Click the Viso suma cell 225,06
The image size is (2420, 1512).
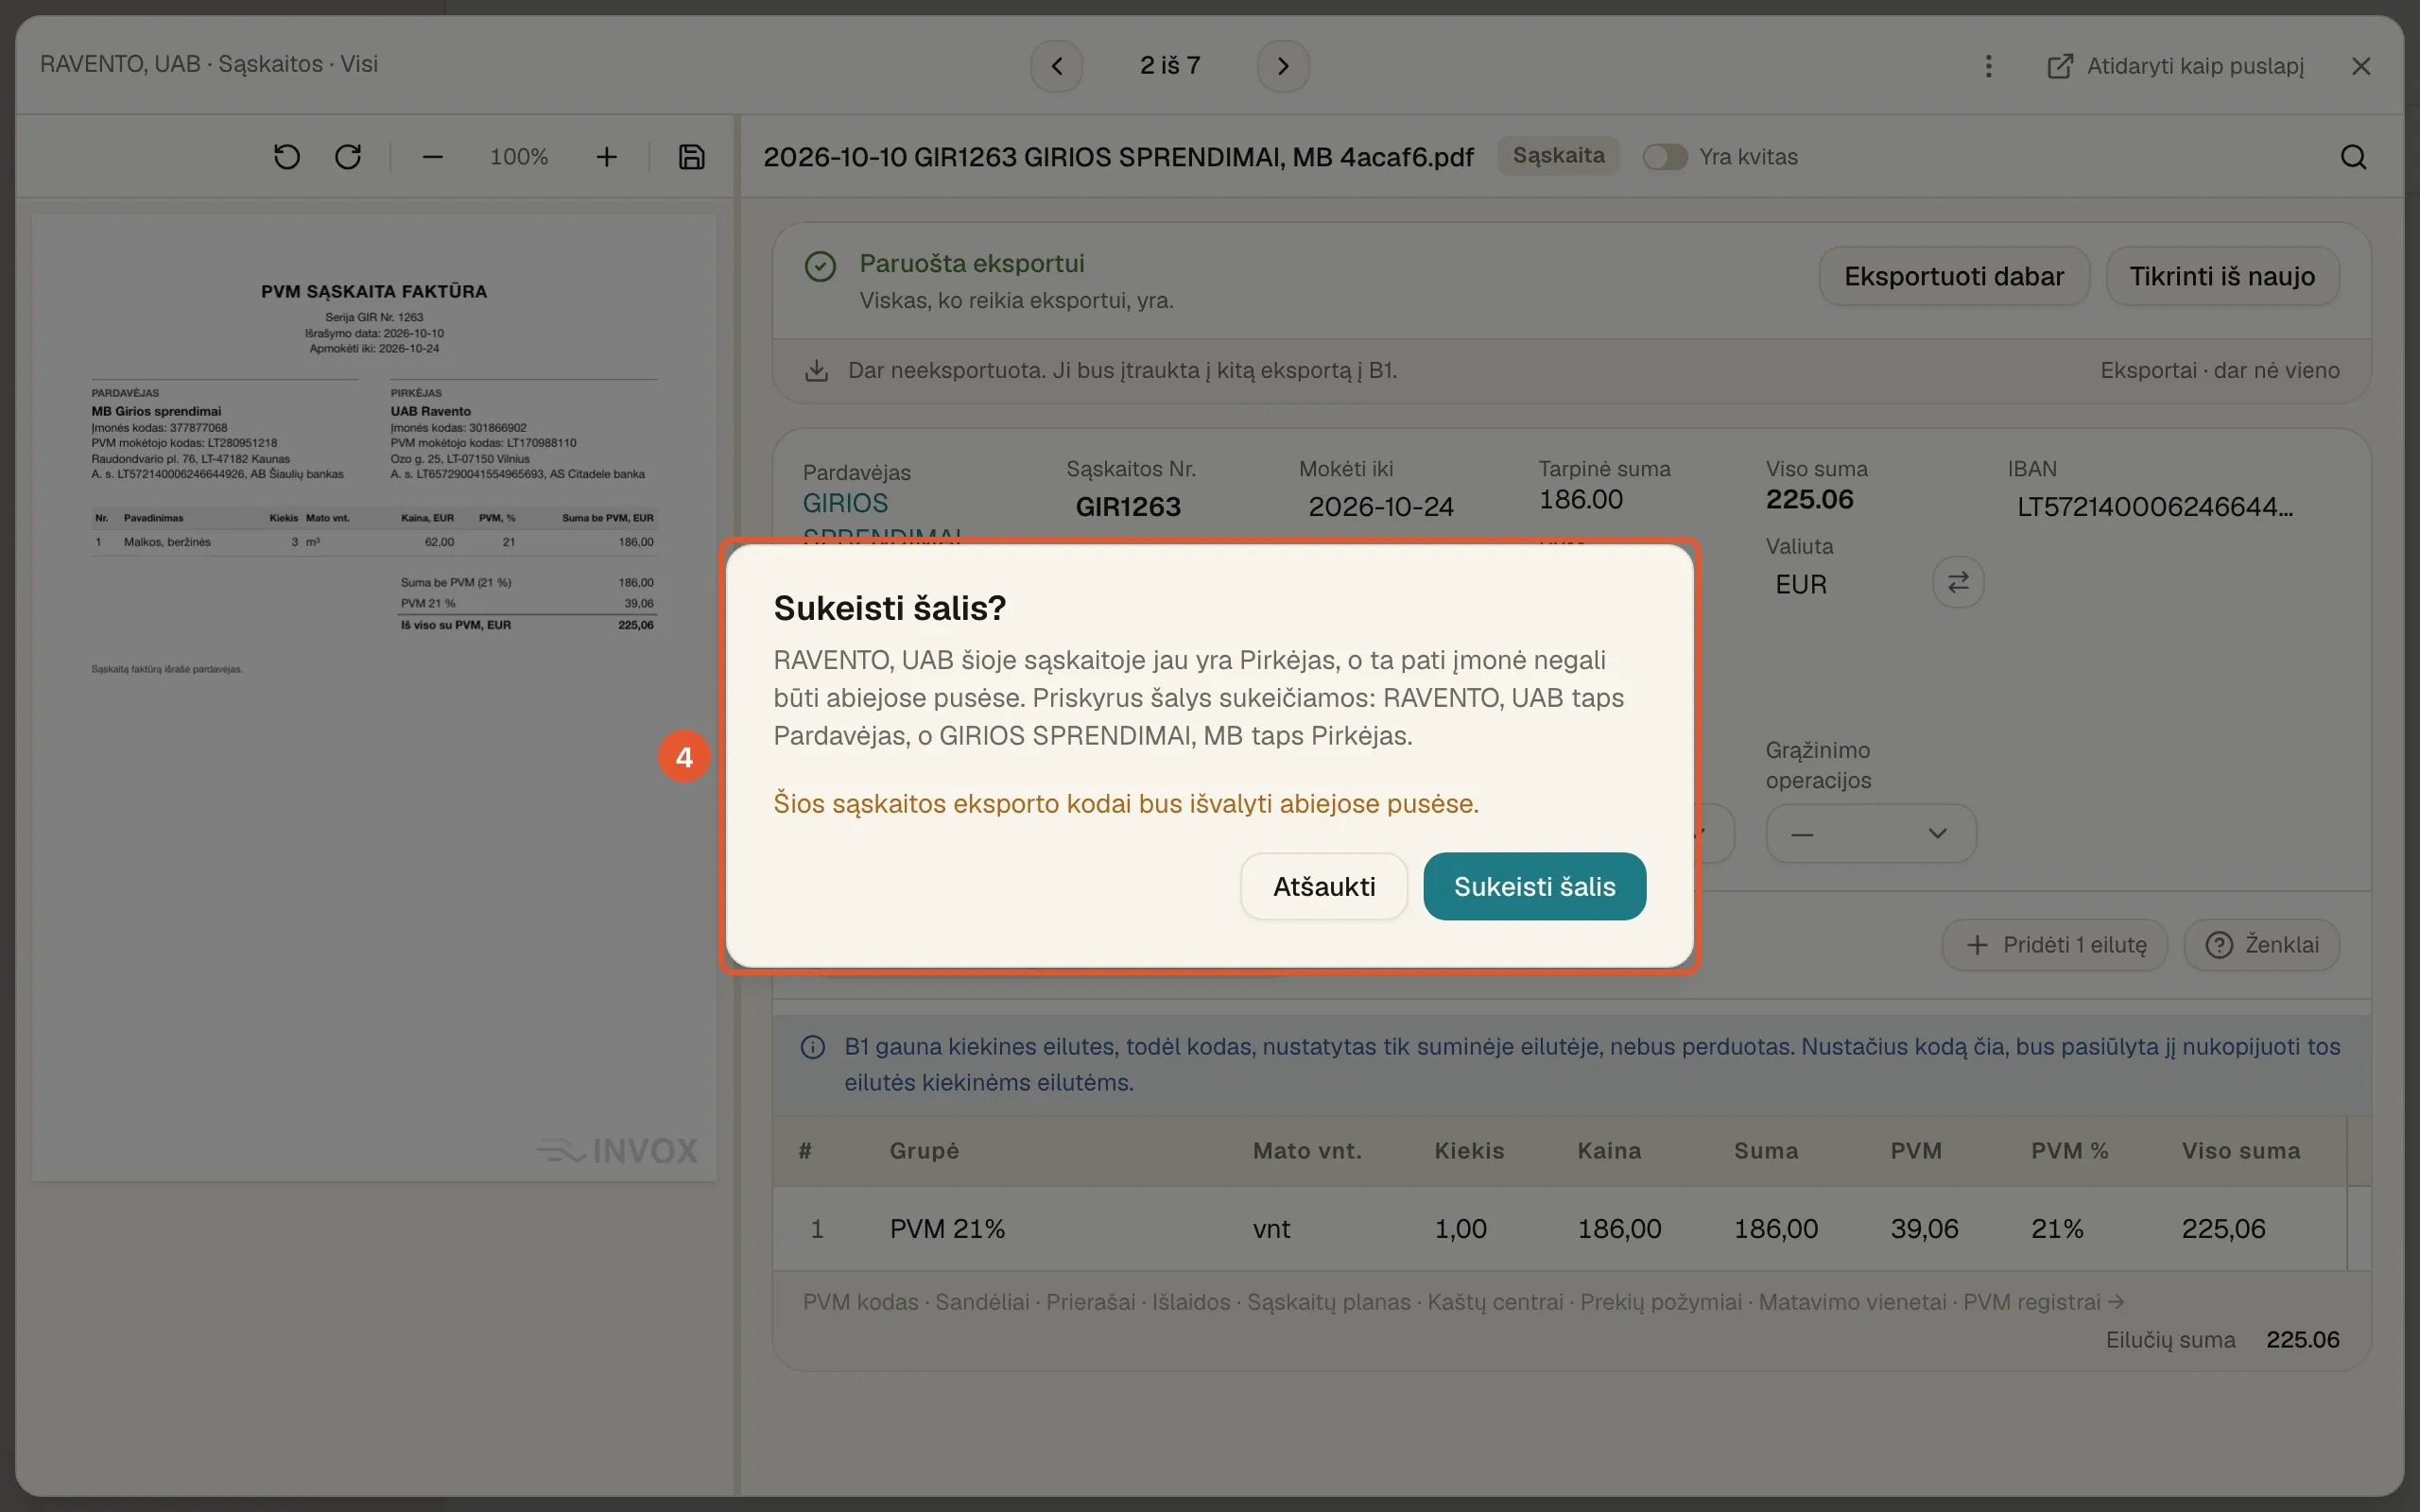coord(2223,1229)
